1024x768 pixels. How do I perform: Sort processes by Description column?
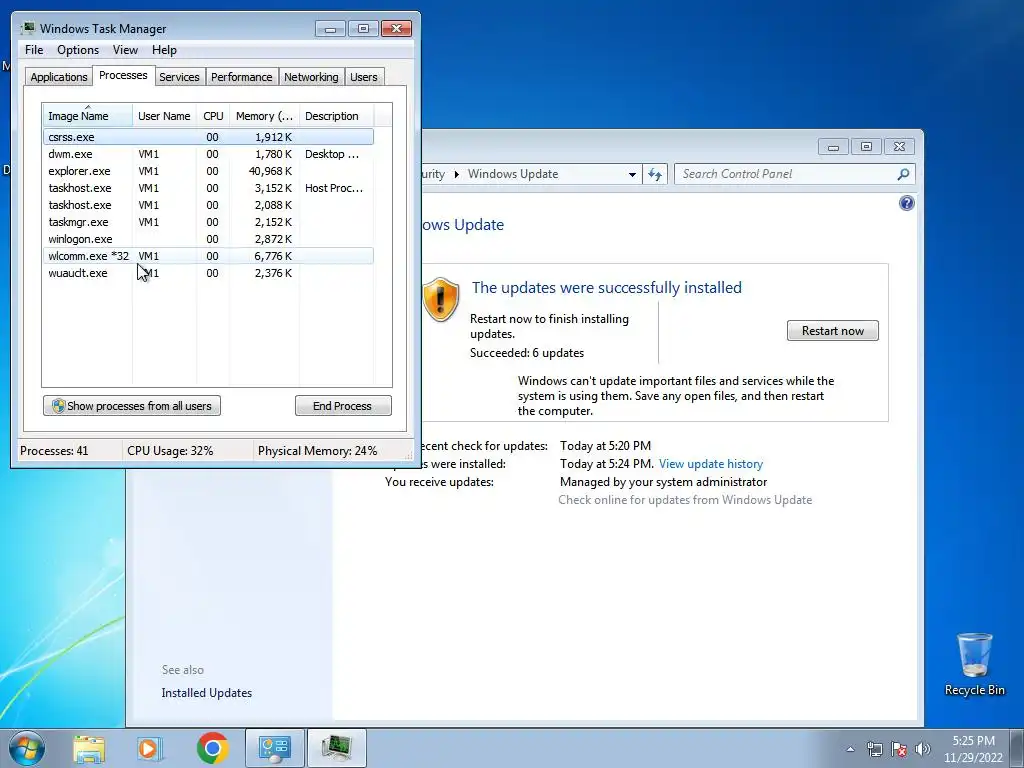336,116
